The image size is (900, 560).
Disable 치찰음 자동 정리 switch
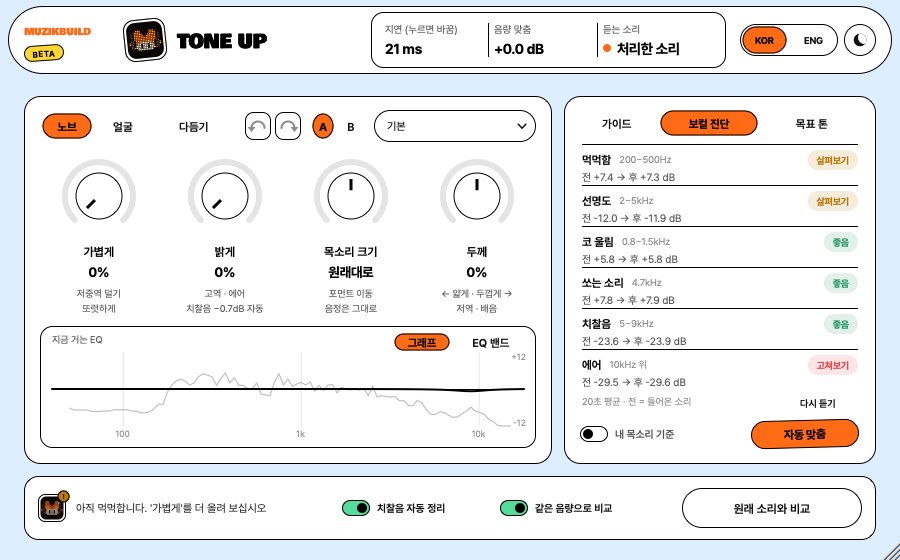pos(356,508)
